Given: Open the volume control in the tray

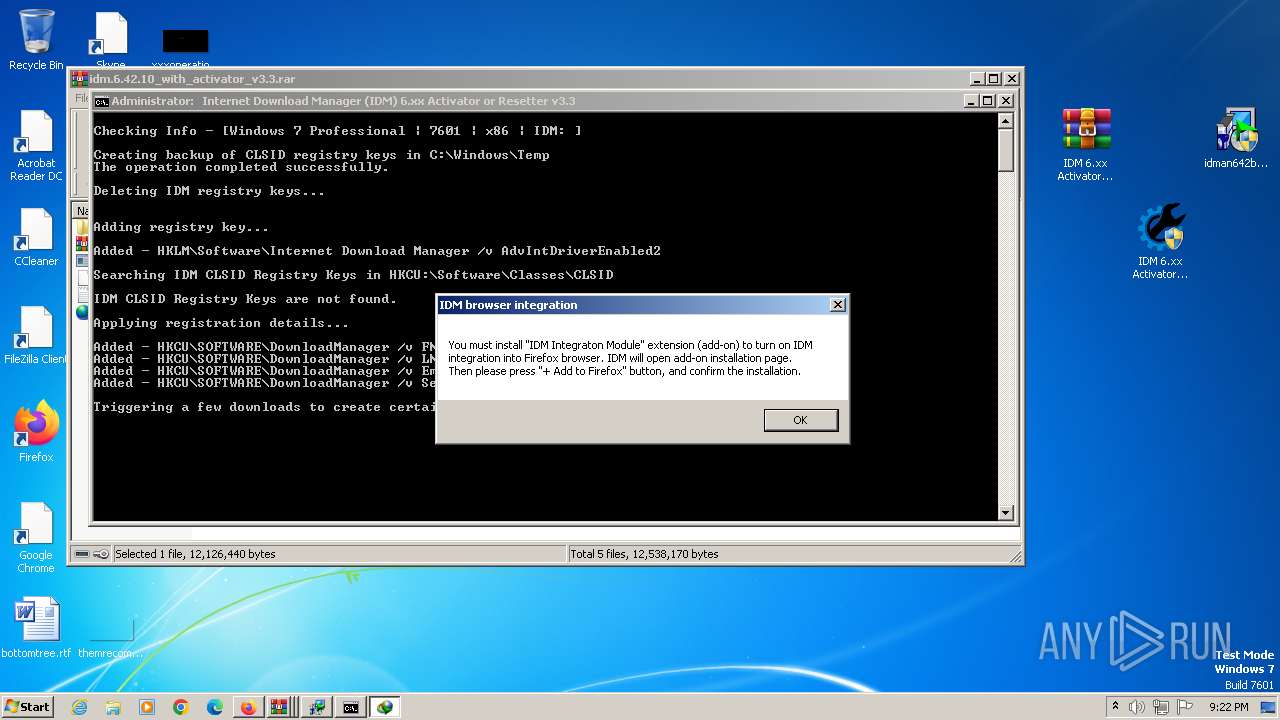Looking at the screenshot, I should coord(1137,707).
